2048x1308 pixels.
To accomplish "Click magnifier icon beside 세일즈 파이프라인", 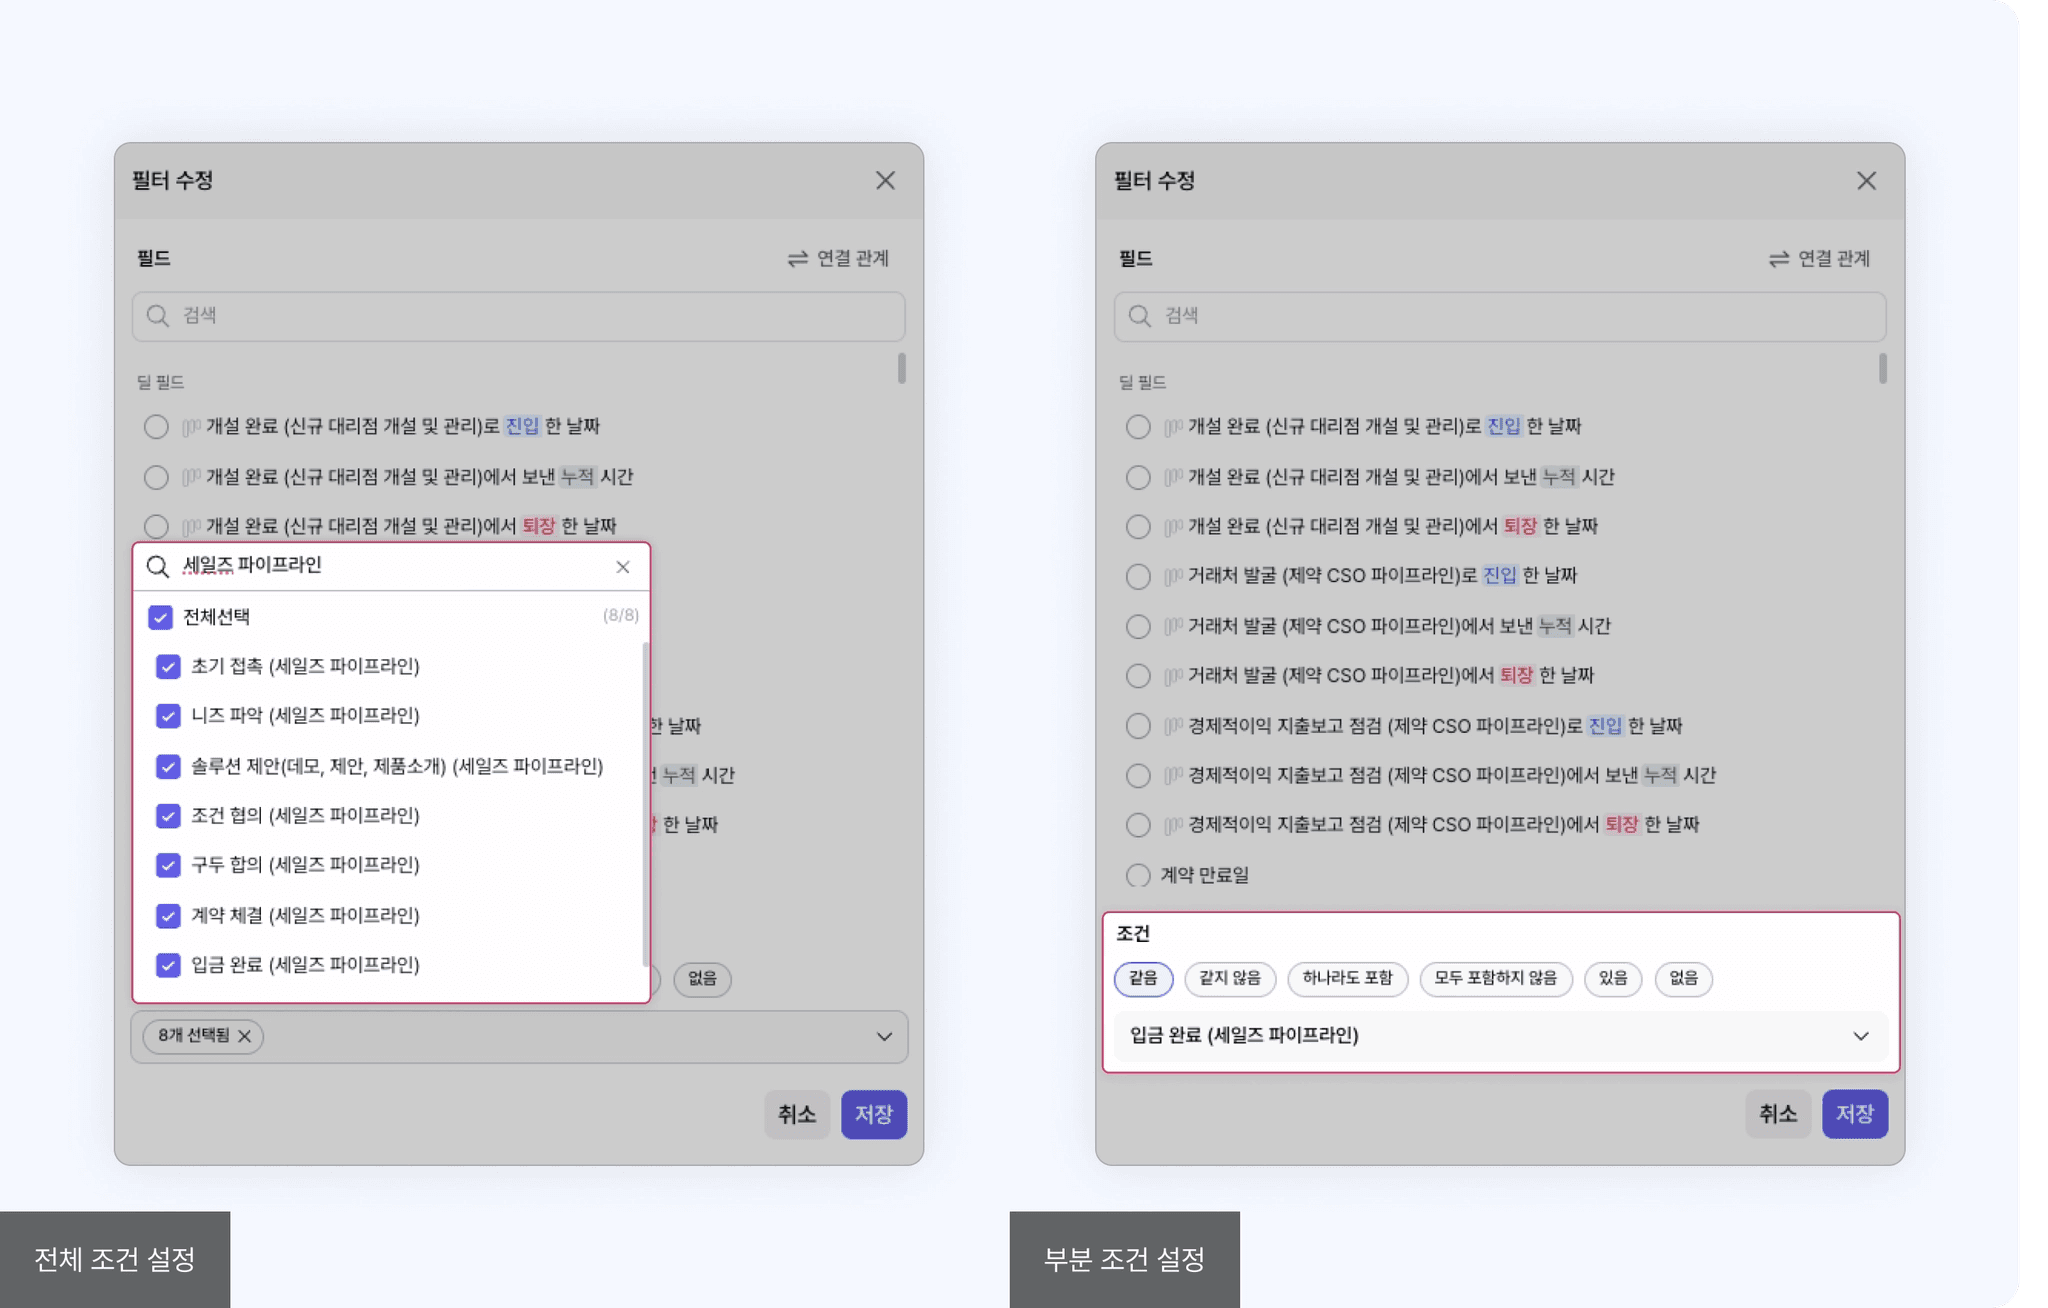I will 157,567.
